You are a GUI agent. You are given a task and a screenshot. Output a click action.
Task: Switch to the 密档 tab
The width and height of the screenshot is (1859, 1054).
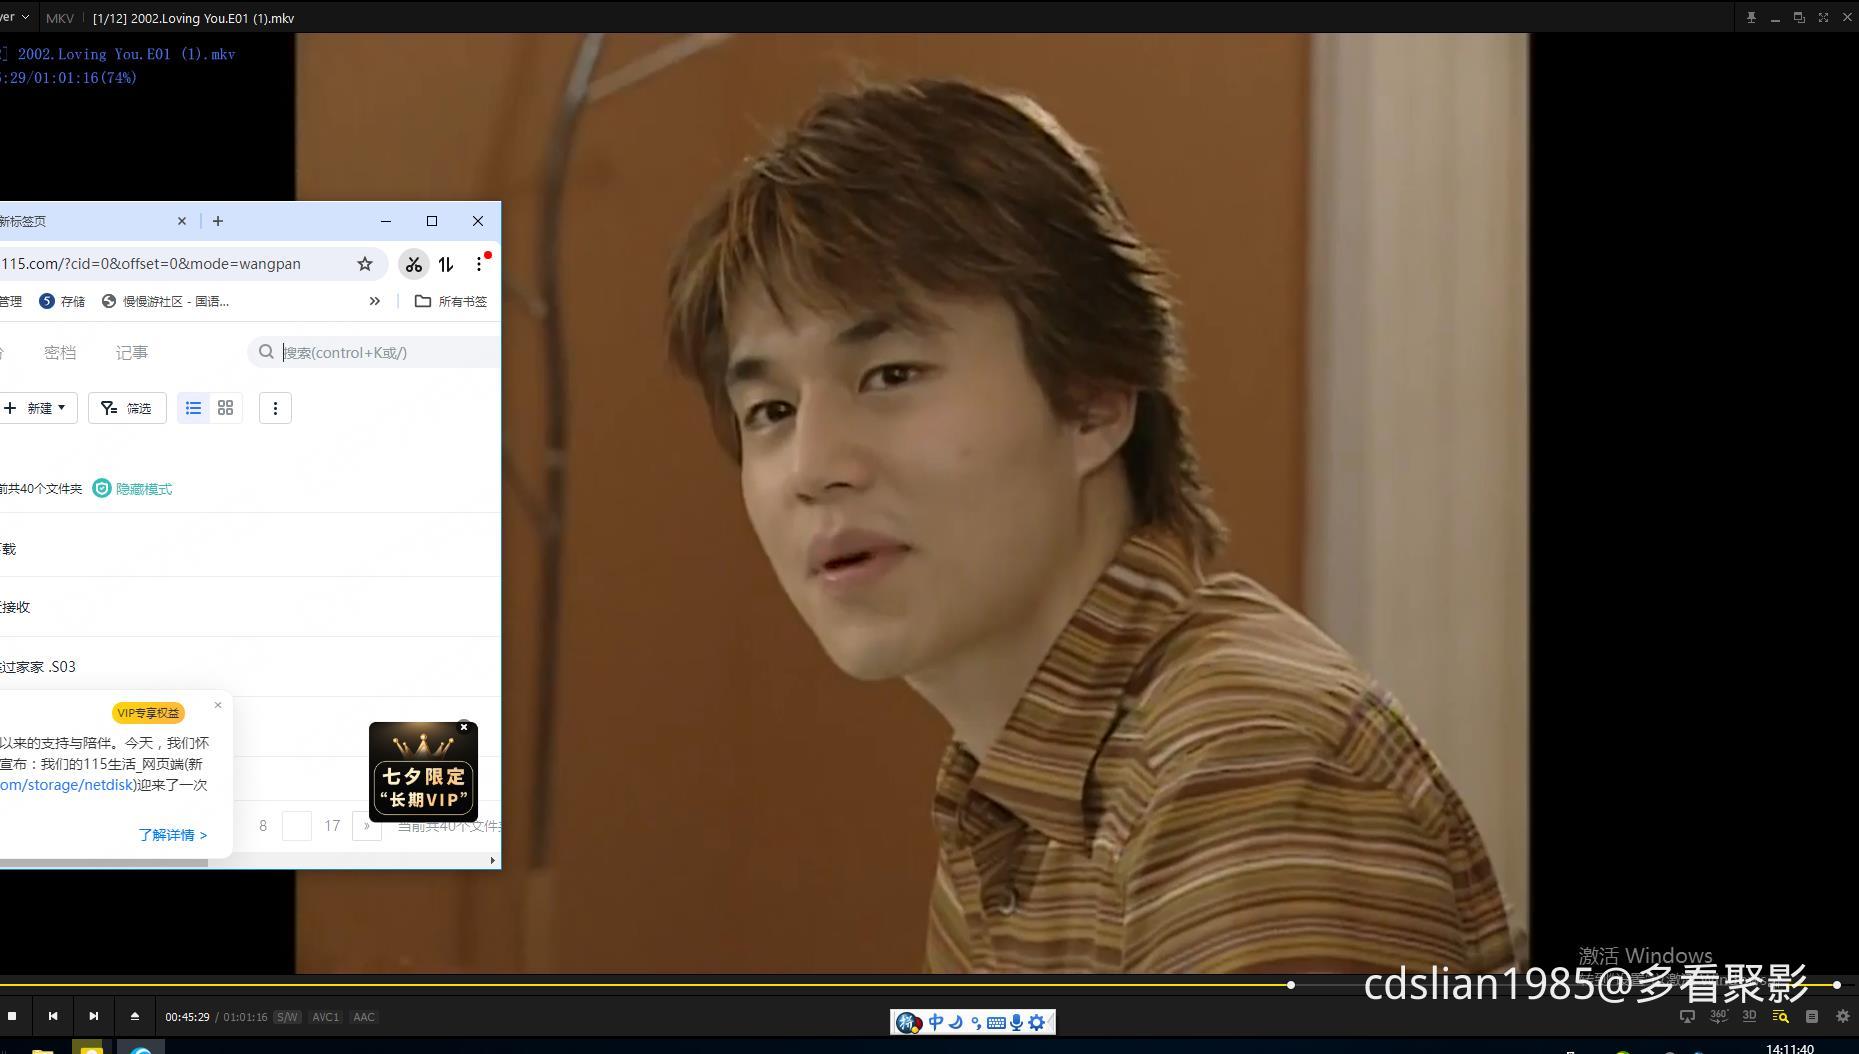[x=60, y=353]
